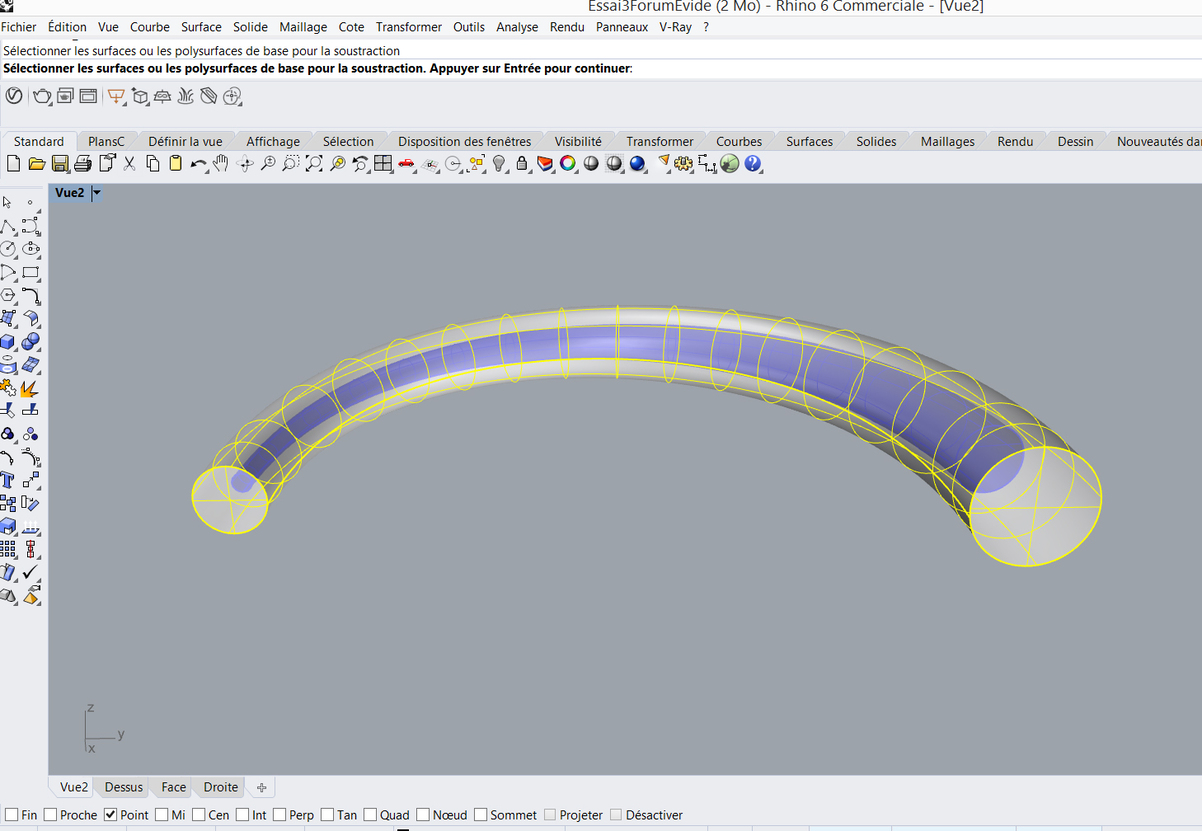Open the Vue2 viewport title dropdown arrow

click(97, 193)
